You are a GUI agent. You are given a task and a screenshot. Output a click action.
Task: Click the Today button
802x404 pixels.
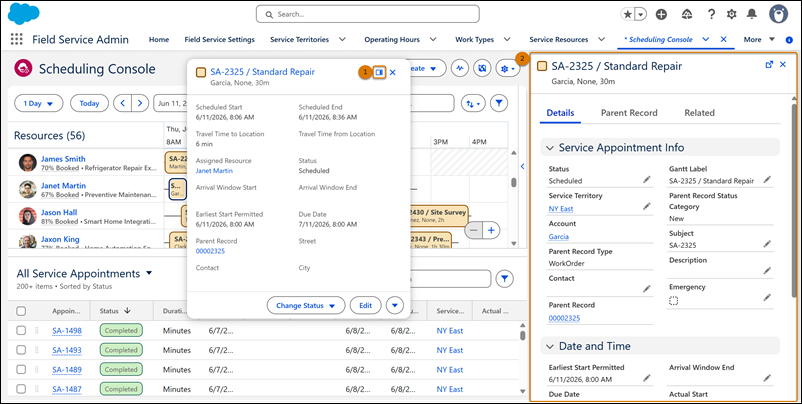point(89,103)
